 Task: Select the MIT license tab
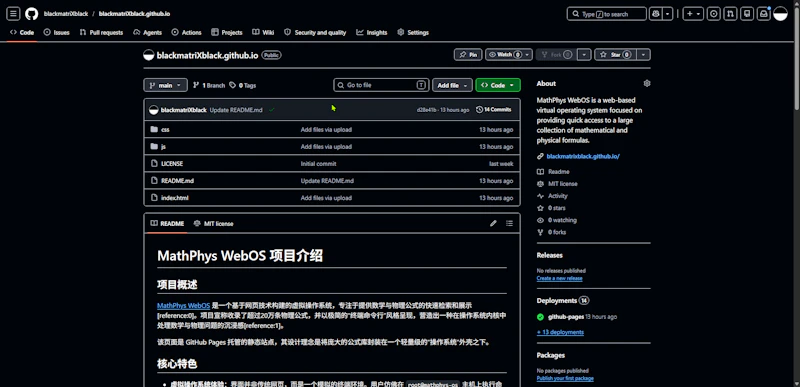point(213,223)
